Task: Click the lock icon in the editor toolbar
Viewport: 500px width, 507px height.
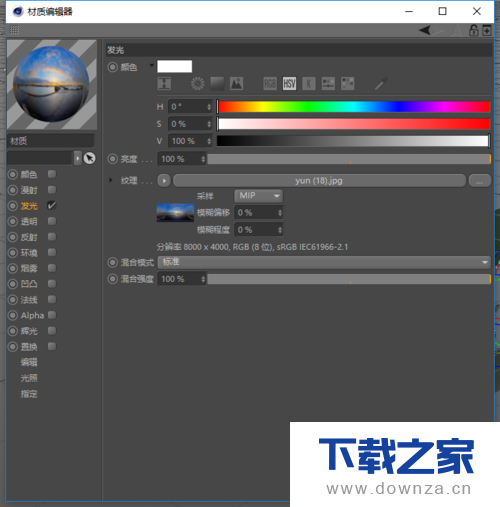Action: [x=474, y=30]
